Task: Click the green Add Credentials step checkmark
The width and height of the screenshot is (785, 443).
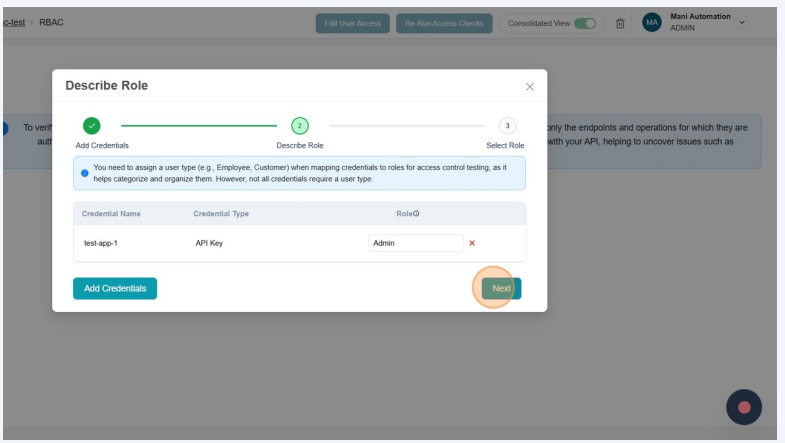Action: click(x=91, y=125)
